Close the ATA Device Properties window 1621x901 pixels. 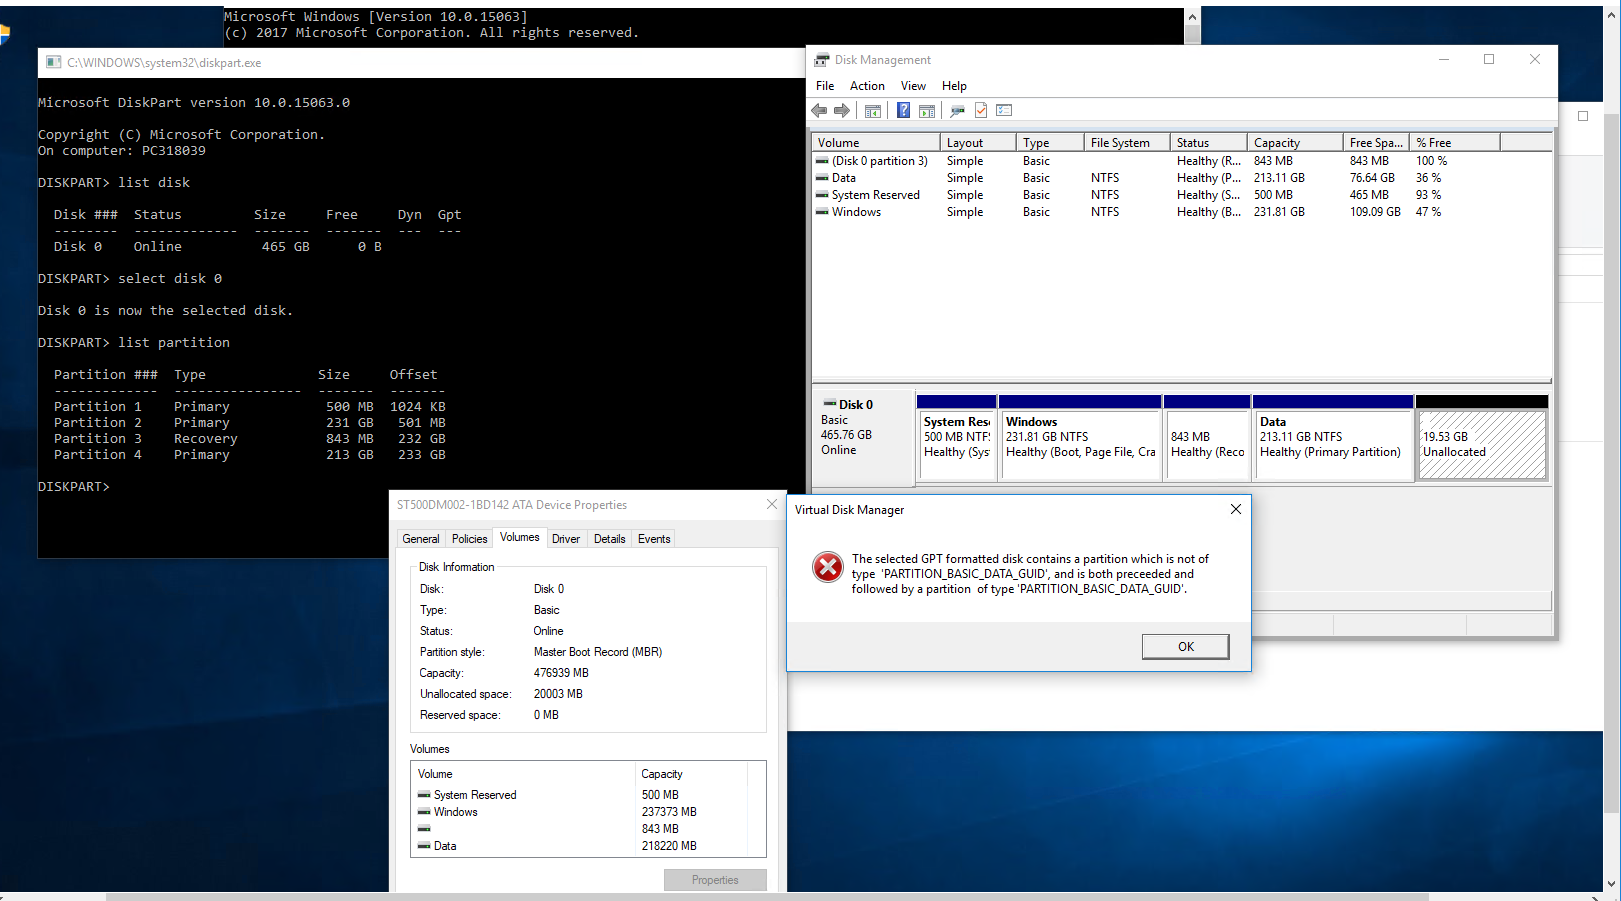771,504
